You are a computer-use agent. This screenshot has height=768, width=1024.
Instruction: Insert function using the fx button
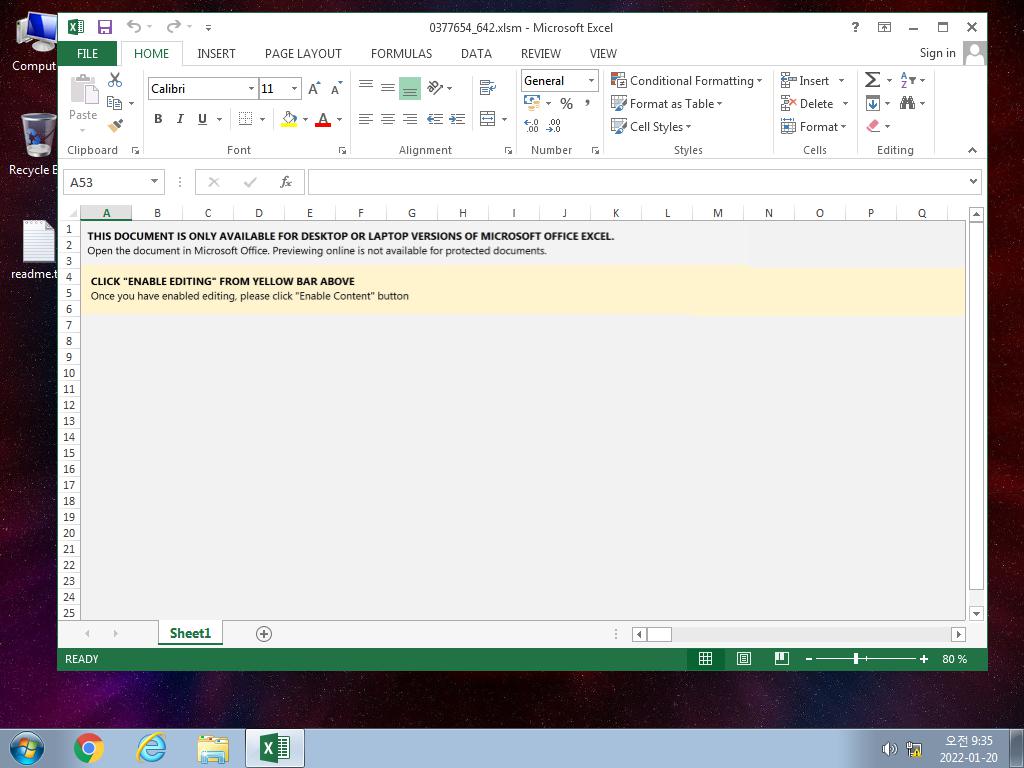pos(285,182)
